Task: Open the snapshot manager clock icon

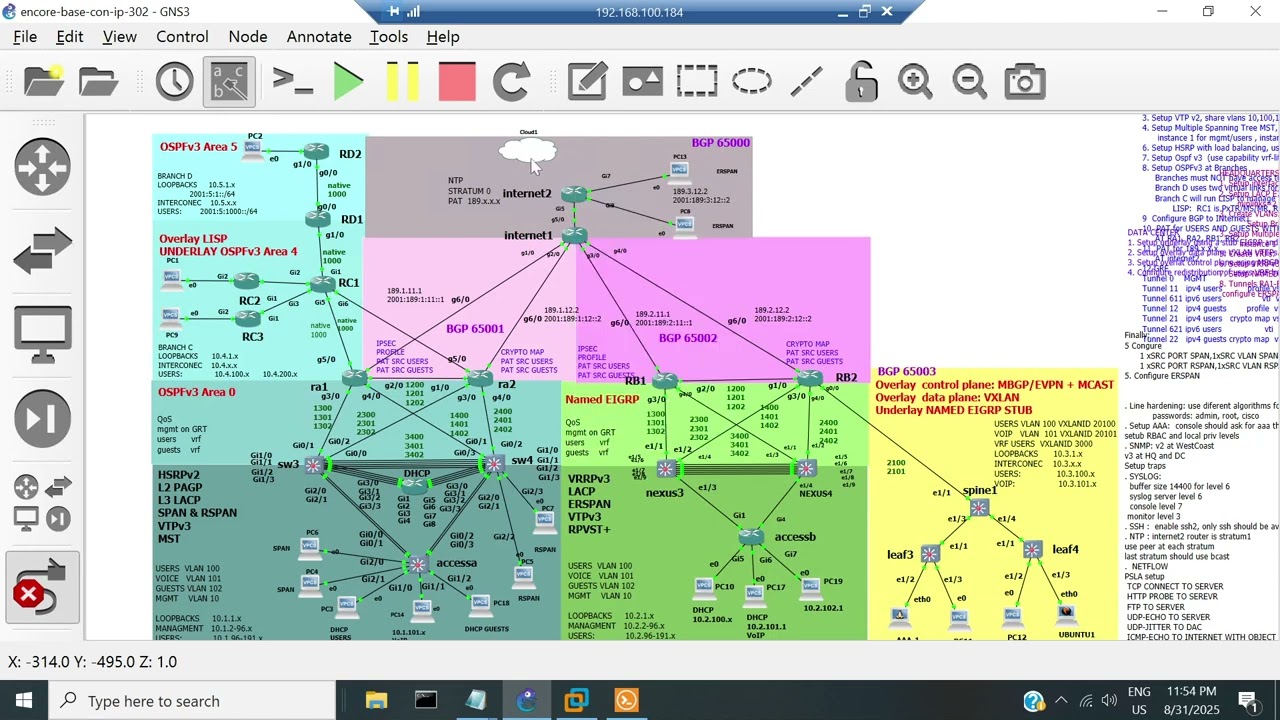Action: 174,81
